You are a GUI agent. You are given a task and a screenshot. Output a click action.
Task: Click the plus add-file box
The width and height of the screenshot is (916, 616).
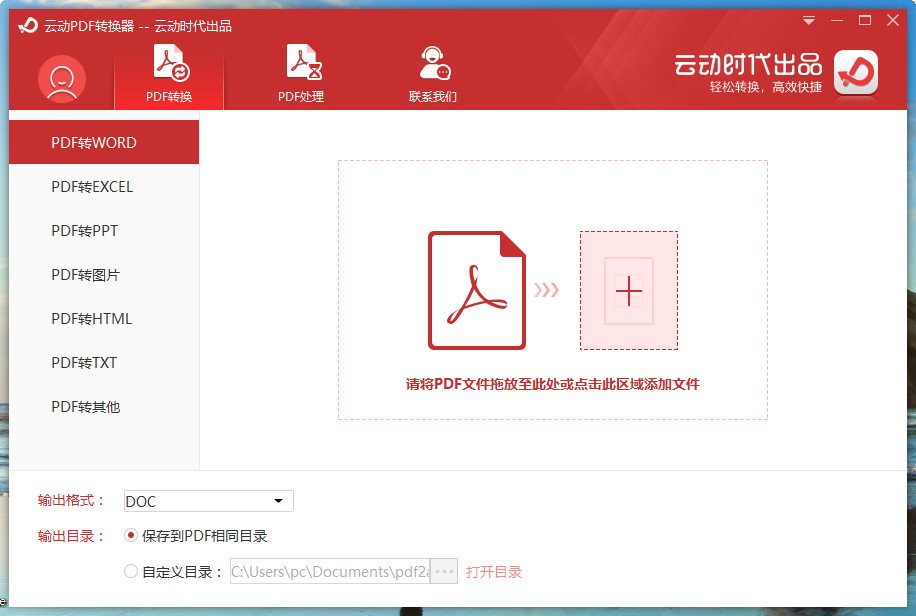coord(629,290)
